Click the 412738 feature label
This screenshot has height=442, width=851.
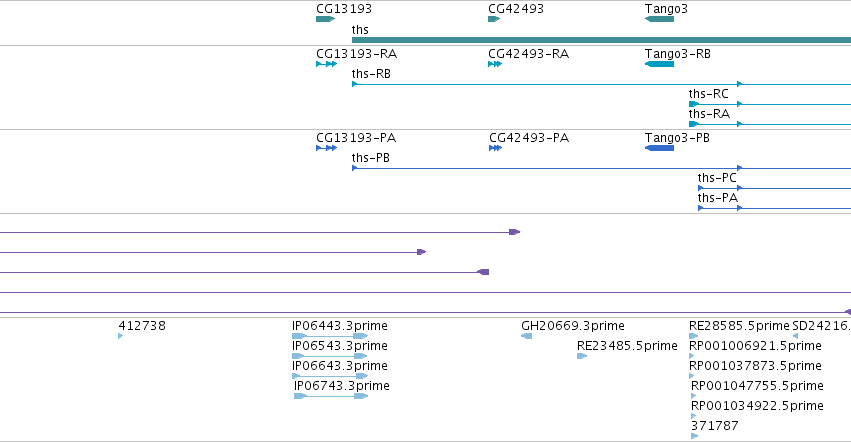pyautogui.click(x=142, y=326)
